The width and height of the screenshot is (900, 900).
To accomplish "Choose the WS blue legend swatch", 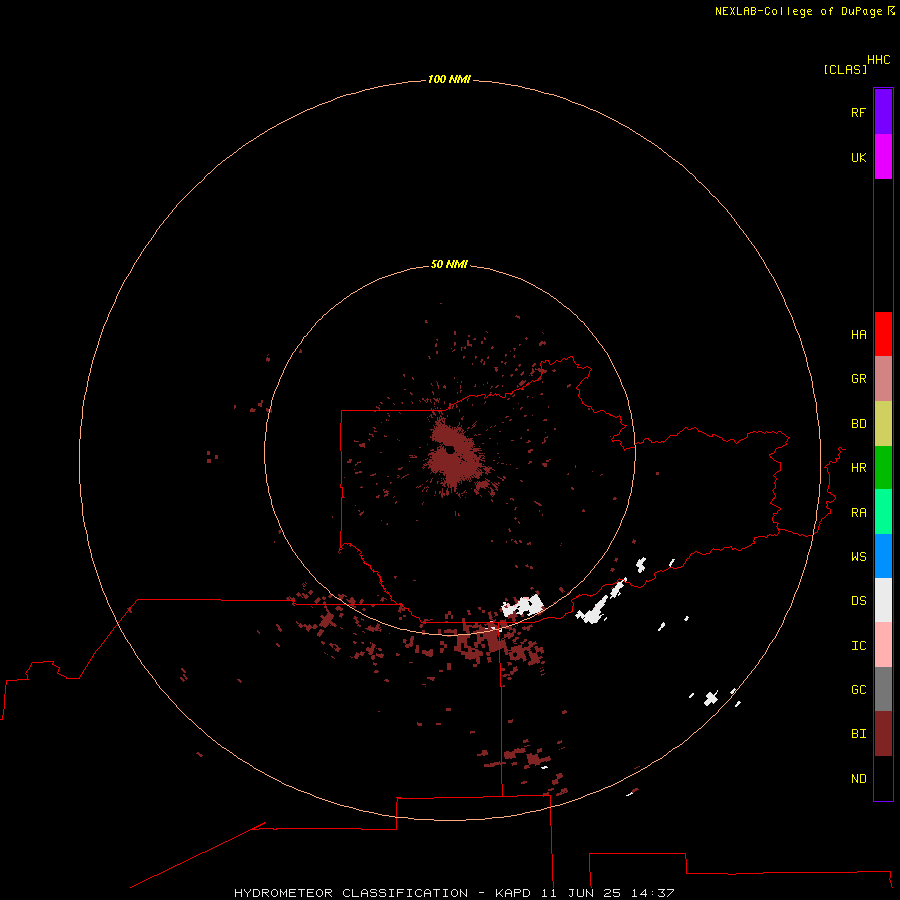I will click(x=883, y=556).
